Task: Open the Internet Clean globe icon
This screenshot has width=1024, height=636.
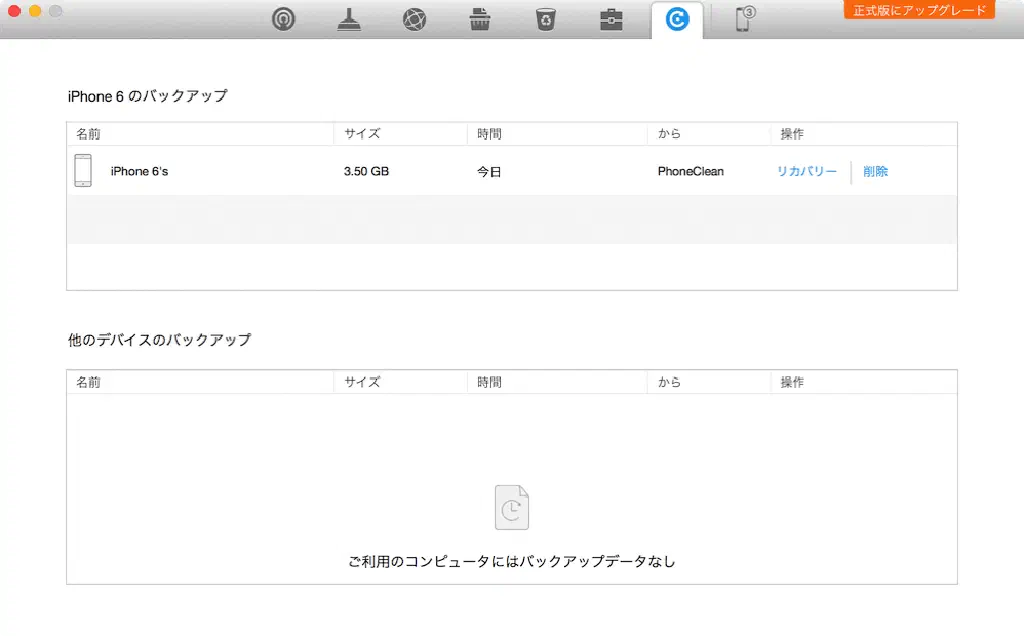Action: 414,19
